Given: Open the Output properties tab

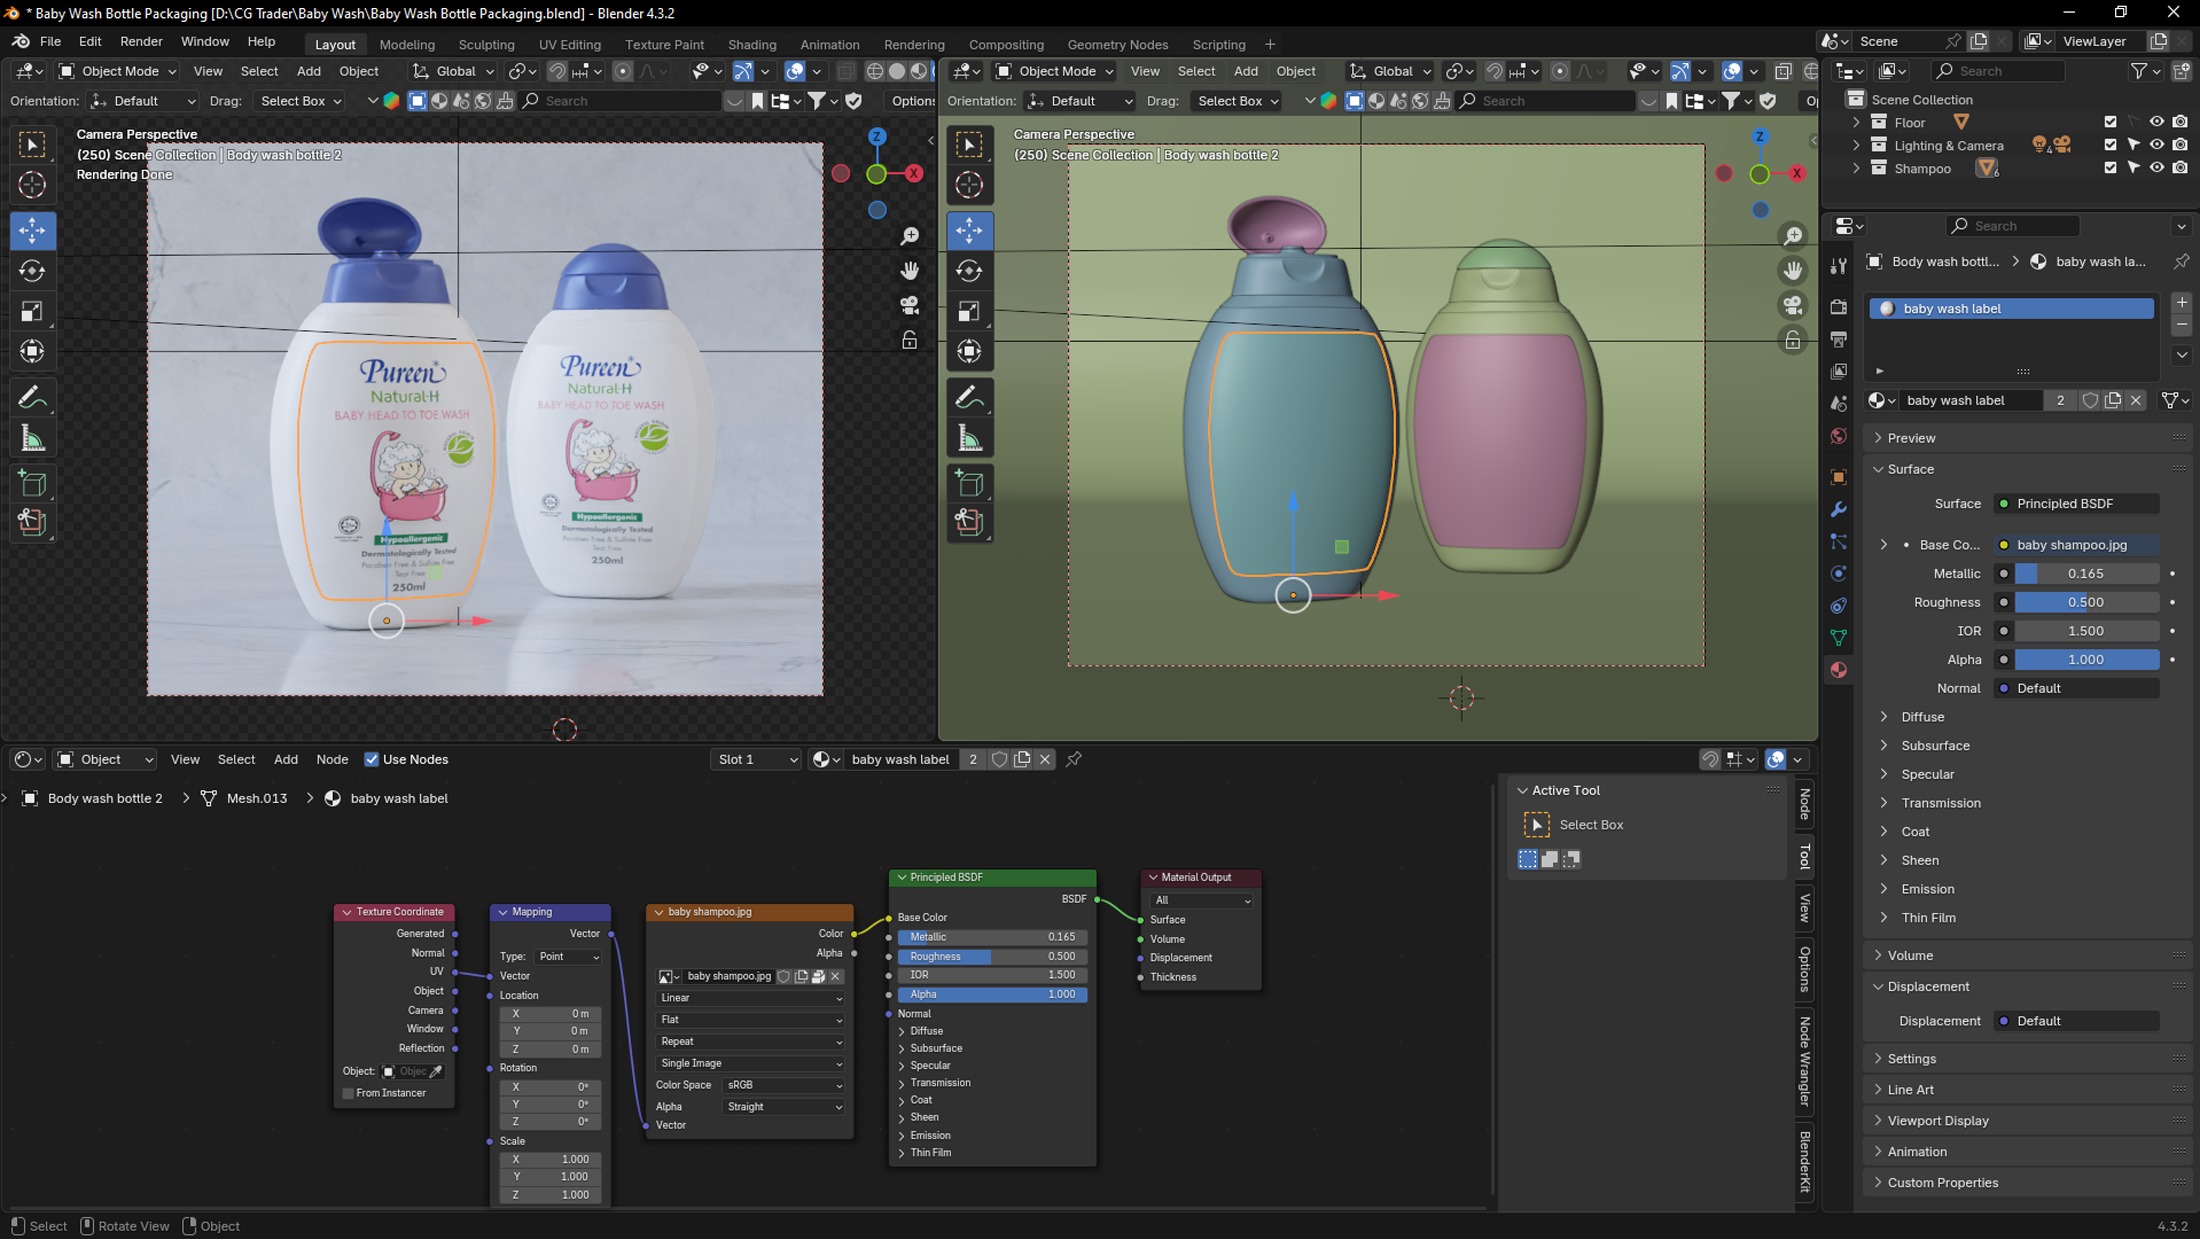Looking at the screenshot, I should [1838, 340].
